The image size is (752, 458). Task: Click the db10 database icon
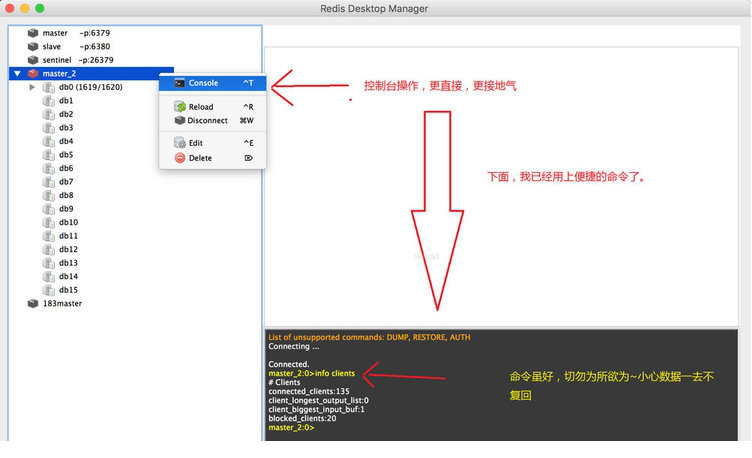pyautogui.click(x=48, y=223)
